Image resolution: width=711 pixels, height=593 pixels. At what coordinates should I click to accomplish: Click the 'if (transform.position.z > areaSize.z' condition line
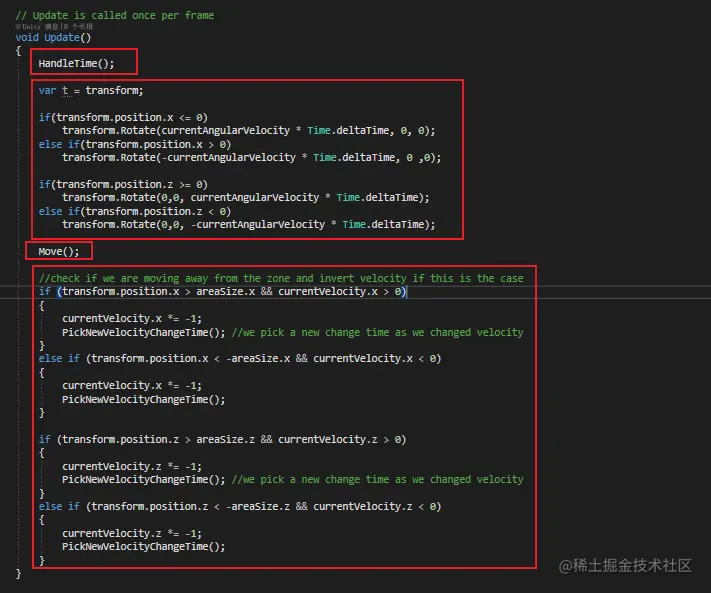coord(223,440)
